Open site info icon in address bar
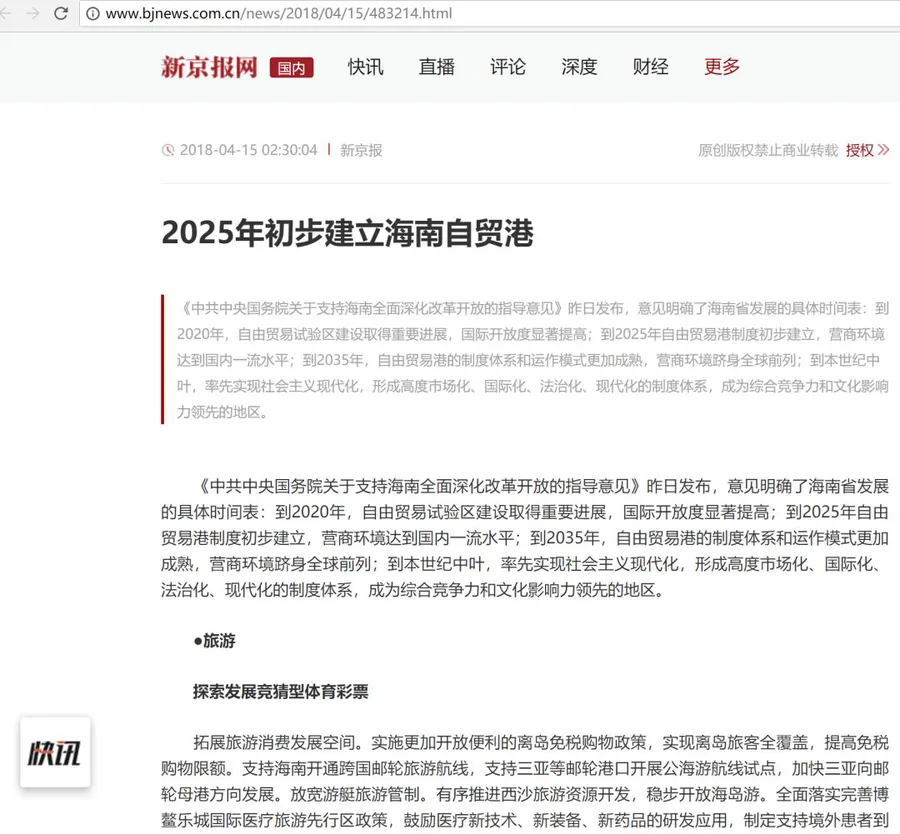900x834 pixels. point(92,13)
